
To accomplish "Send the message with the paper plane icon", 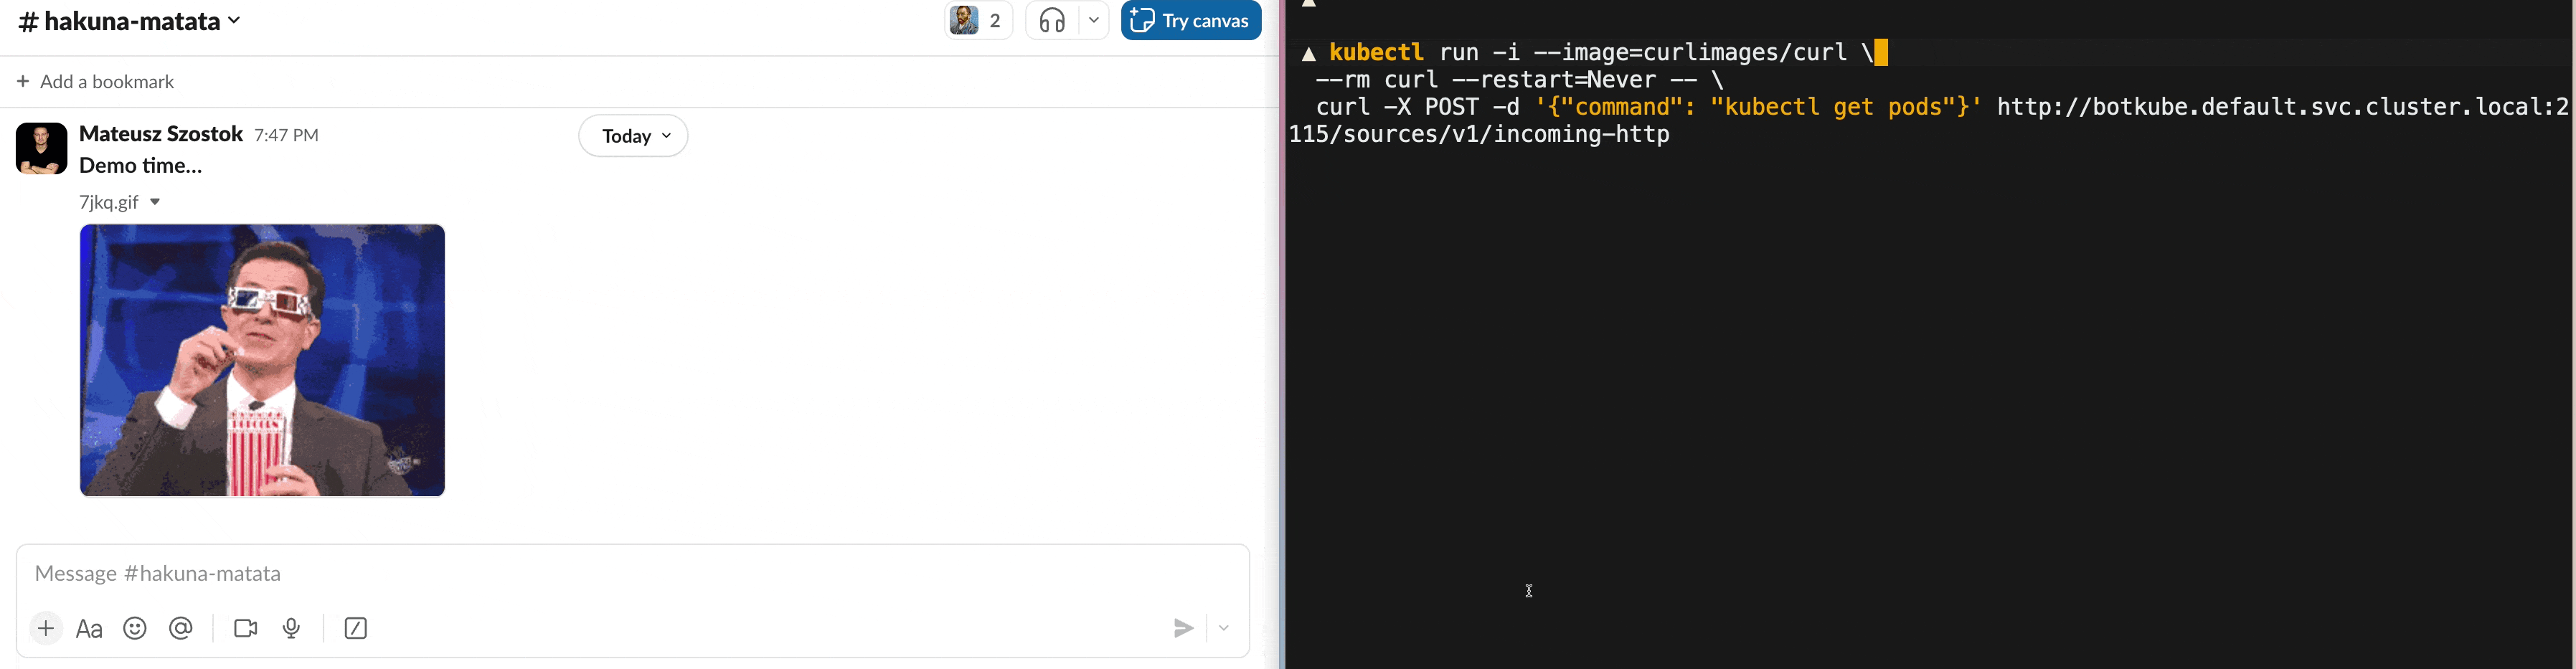I will pos(1183,628).
